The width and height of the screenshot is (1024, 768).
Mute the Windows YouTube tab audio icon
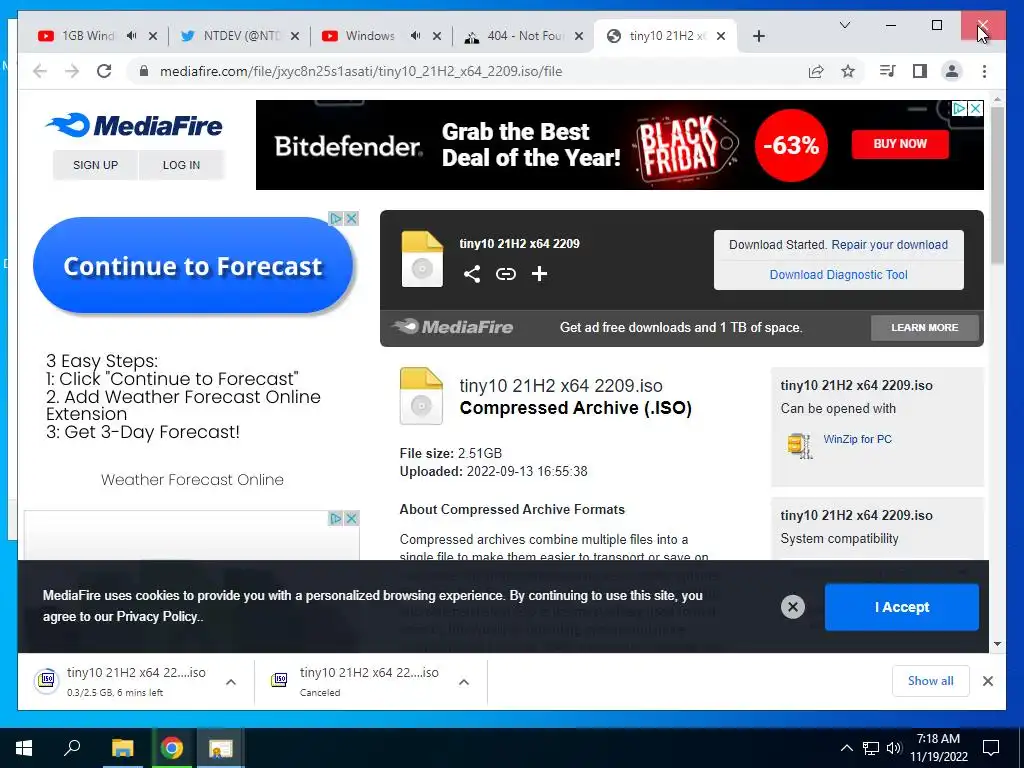(415, 35)
